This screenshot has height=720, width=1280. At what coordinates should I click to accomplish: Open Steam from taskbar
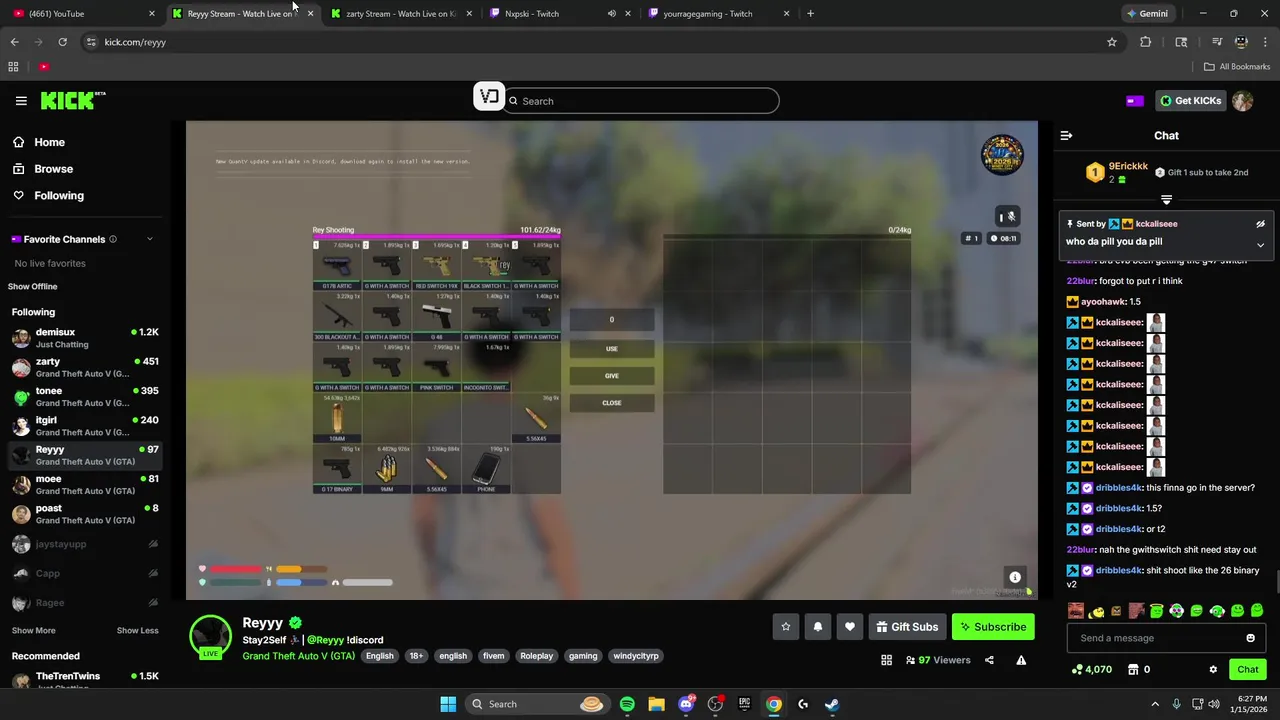click(831, 704)
